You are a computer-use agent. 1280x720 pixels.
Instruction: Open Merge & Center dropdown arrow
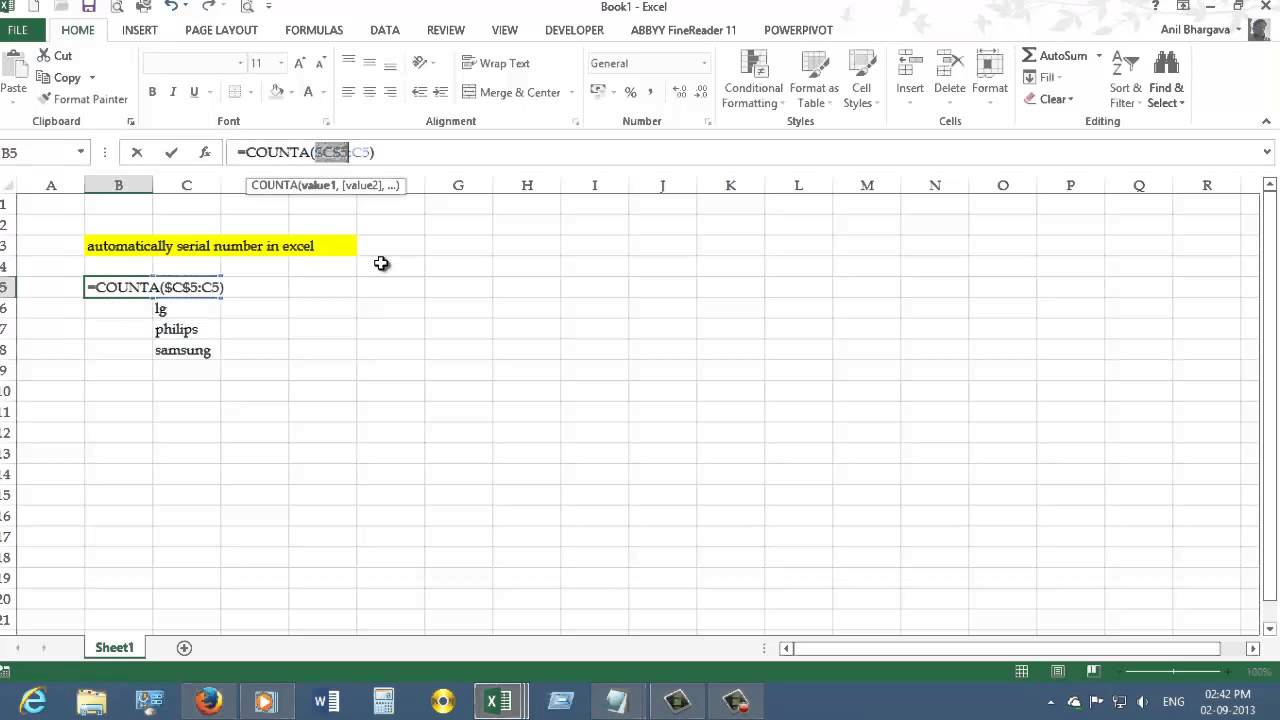pos(572,92)
